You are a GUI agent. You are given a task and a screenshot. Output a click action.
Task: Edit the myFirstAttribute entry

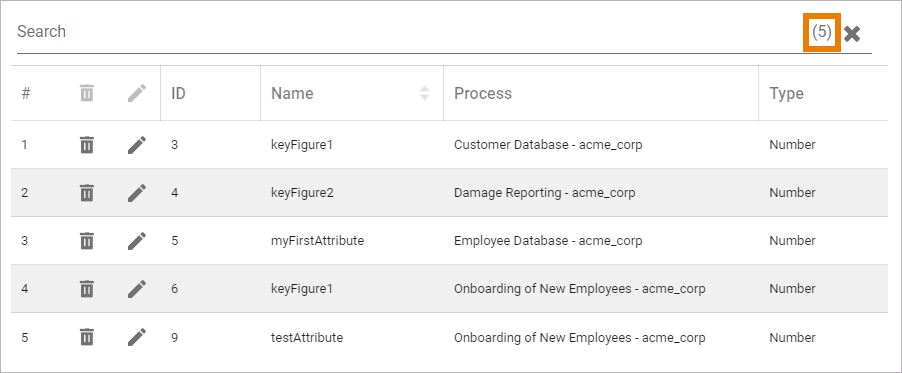pyautogui.click(x=137, y=241)
